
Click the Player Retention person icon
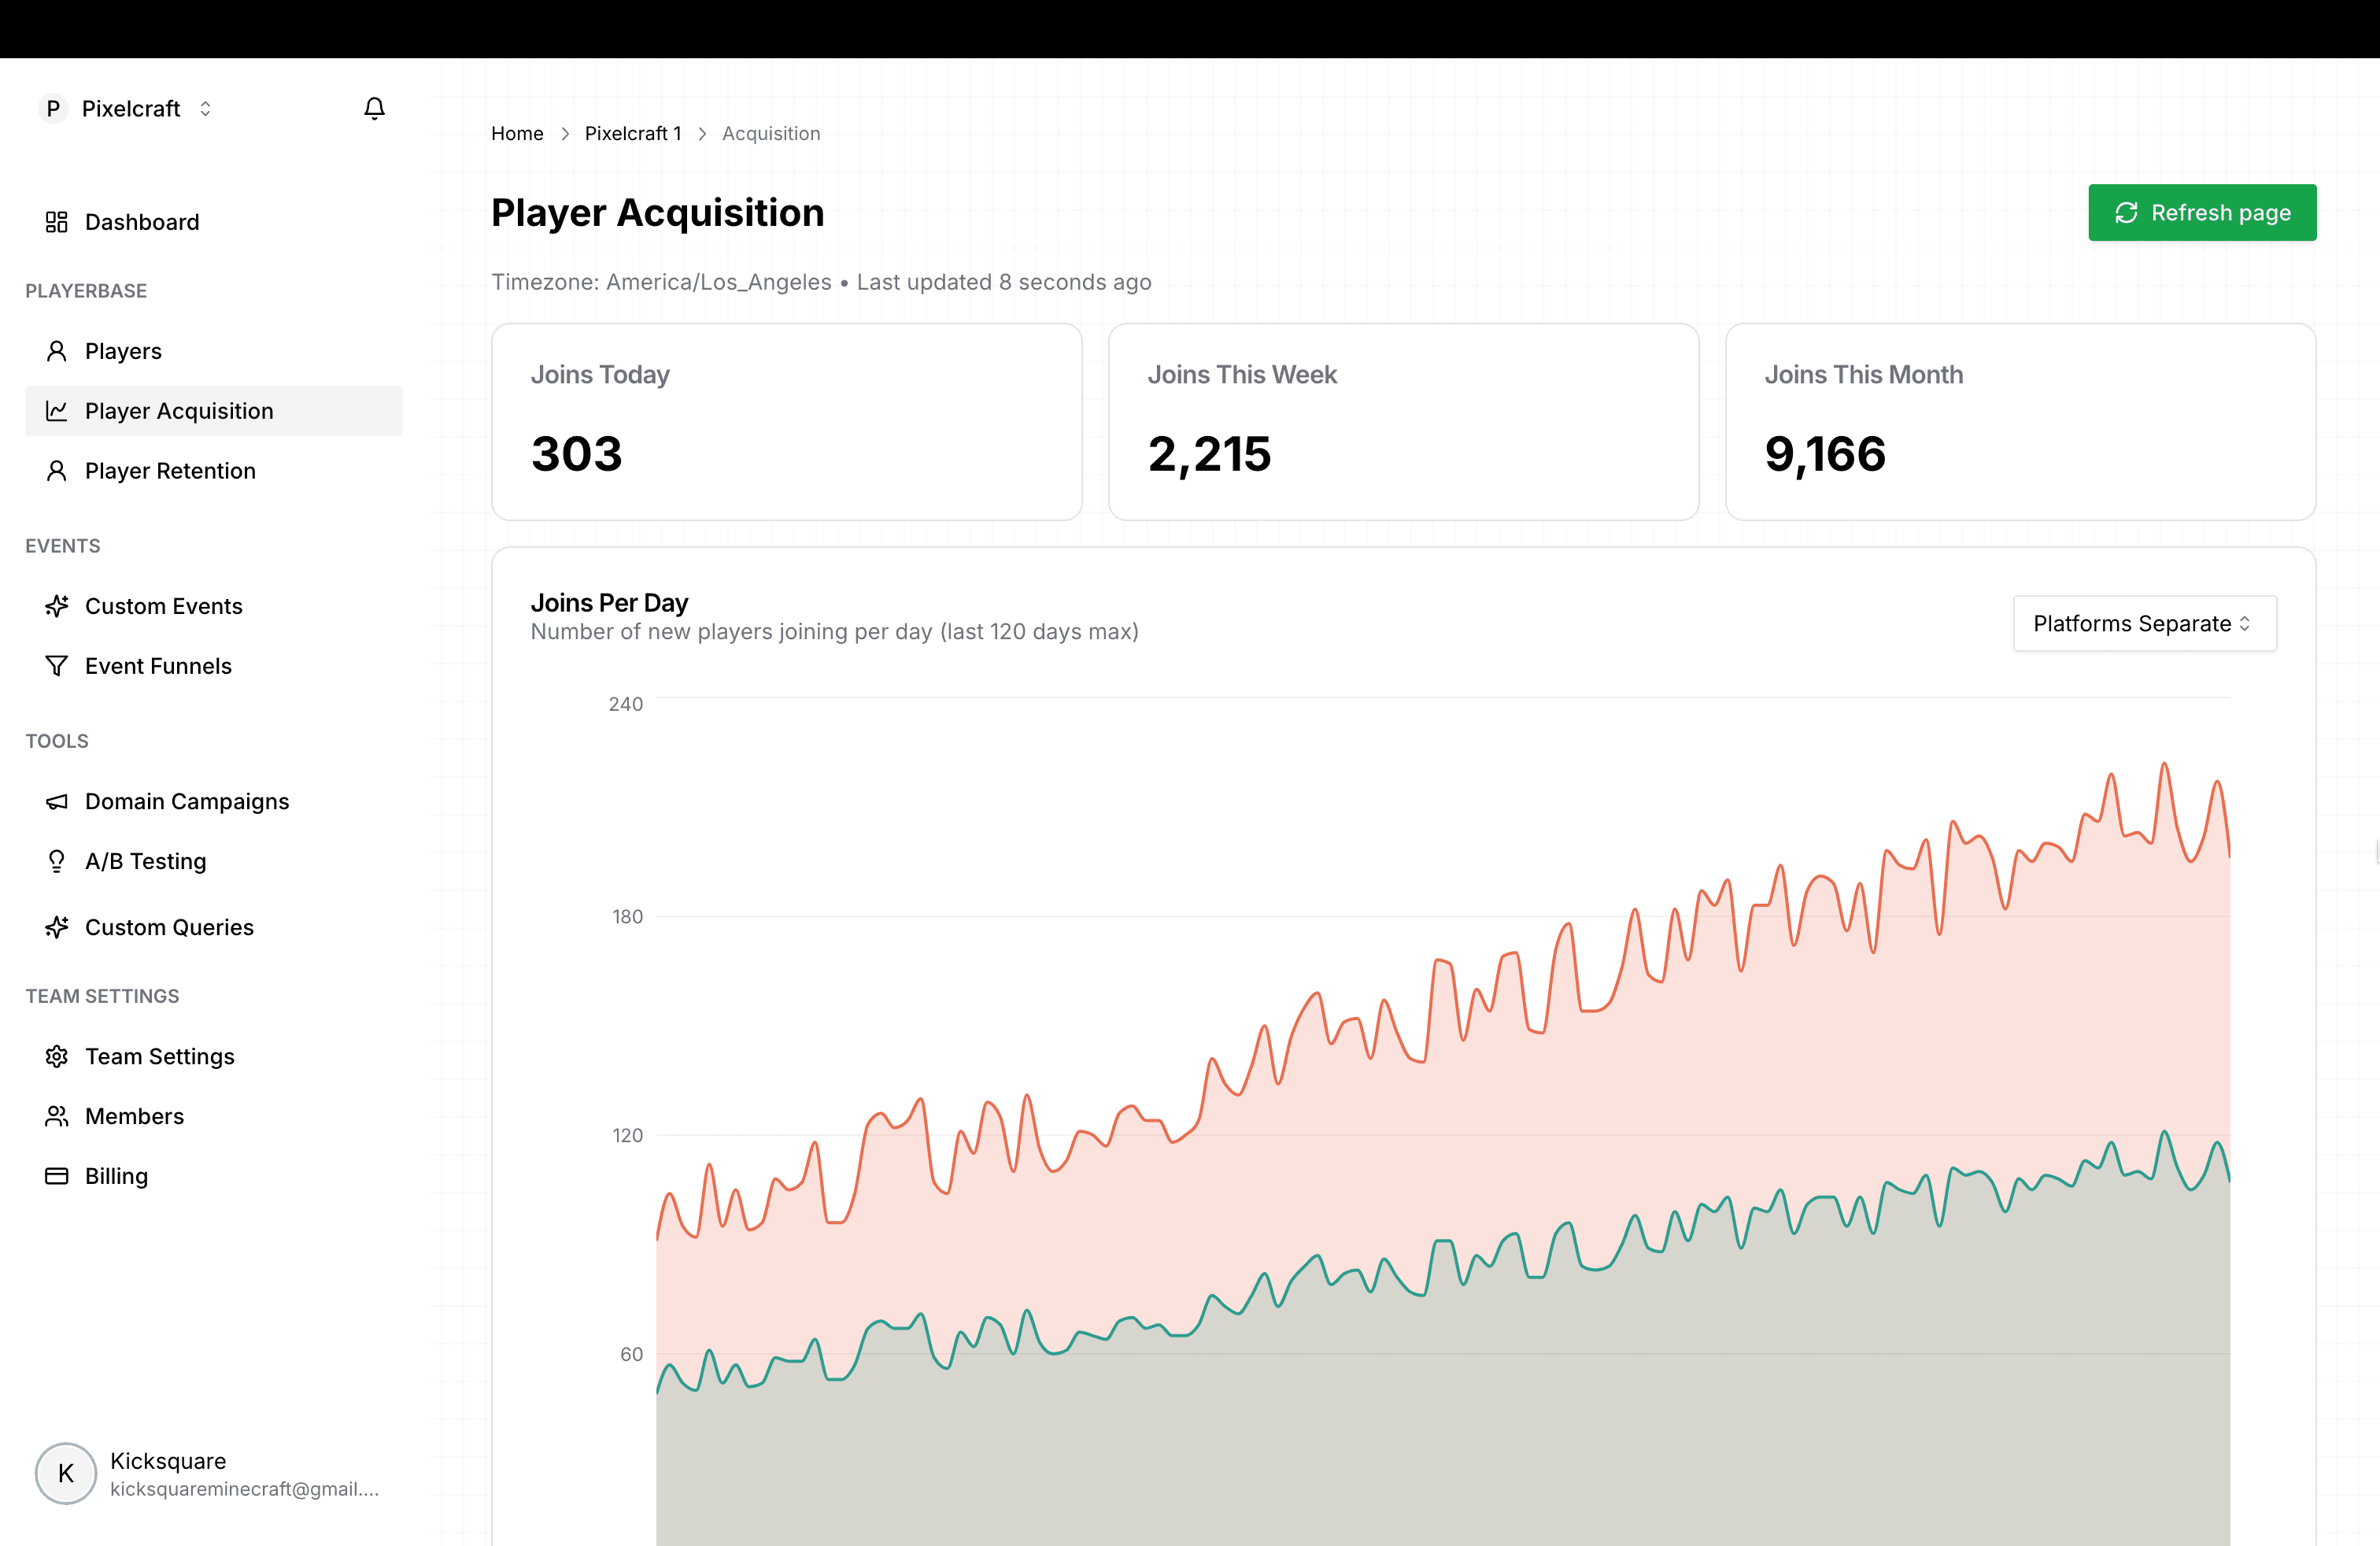(57, 470)
